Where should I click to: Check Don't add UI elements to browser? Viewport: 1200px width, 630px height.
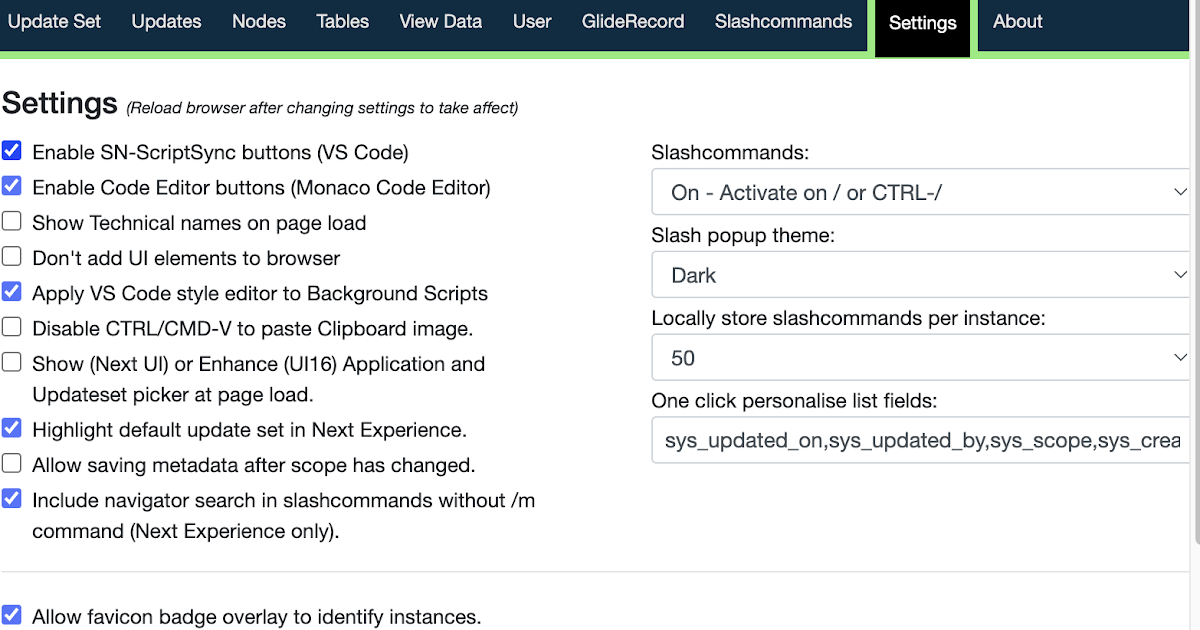pos(11,255)
